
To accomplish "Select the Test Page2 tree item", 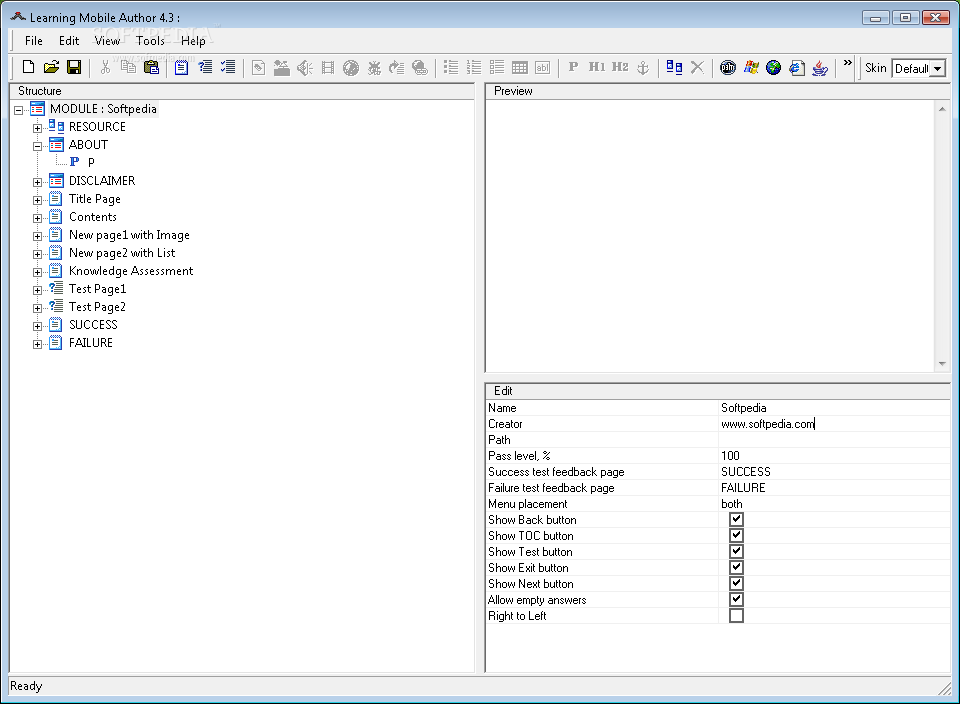I will 97,307.
